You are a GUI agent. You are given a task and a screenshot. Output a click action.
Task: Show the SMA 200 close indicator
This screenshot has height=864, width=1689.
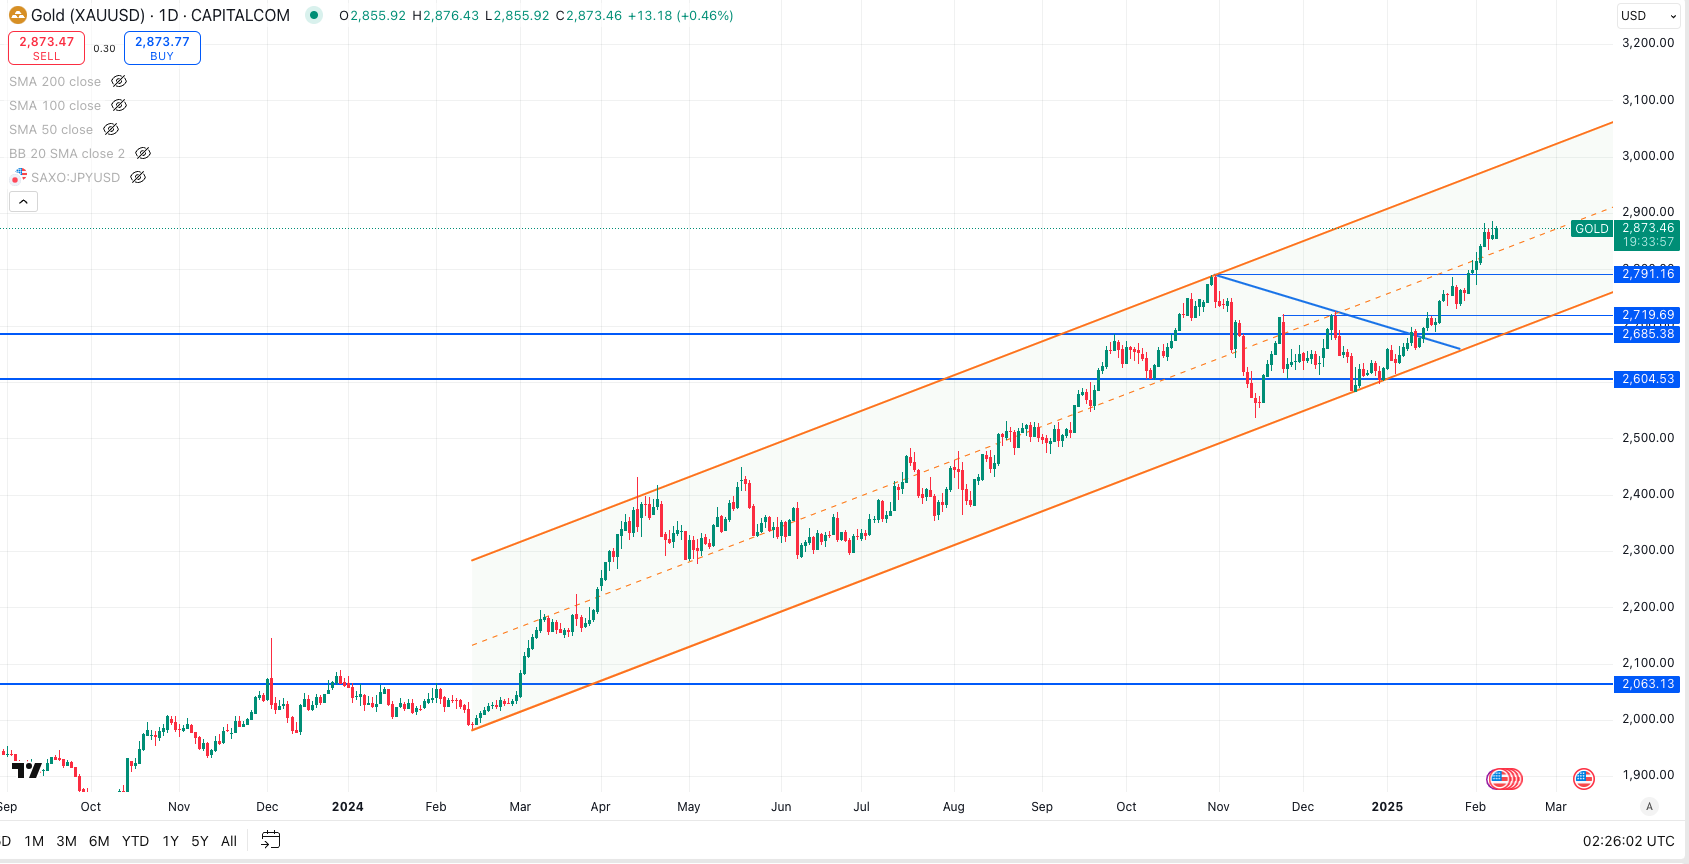click(x=119, y=81)
